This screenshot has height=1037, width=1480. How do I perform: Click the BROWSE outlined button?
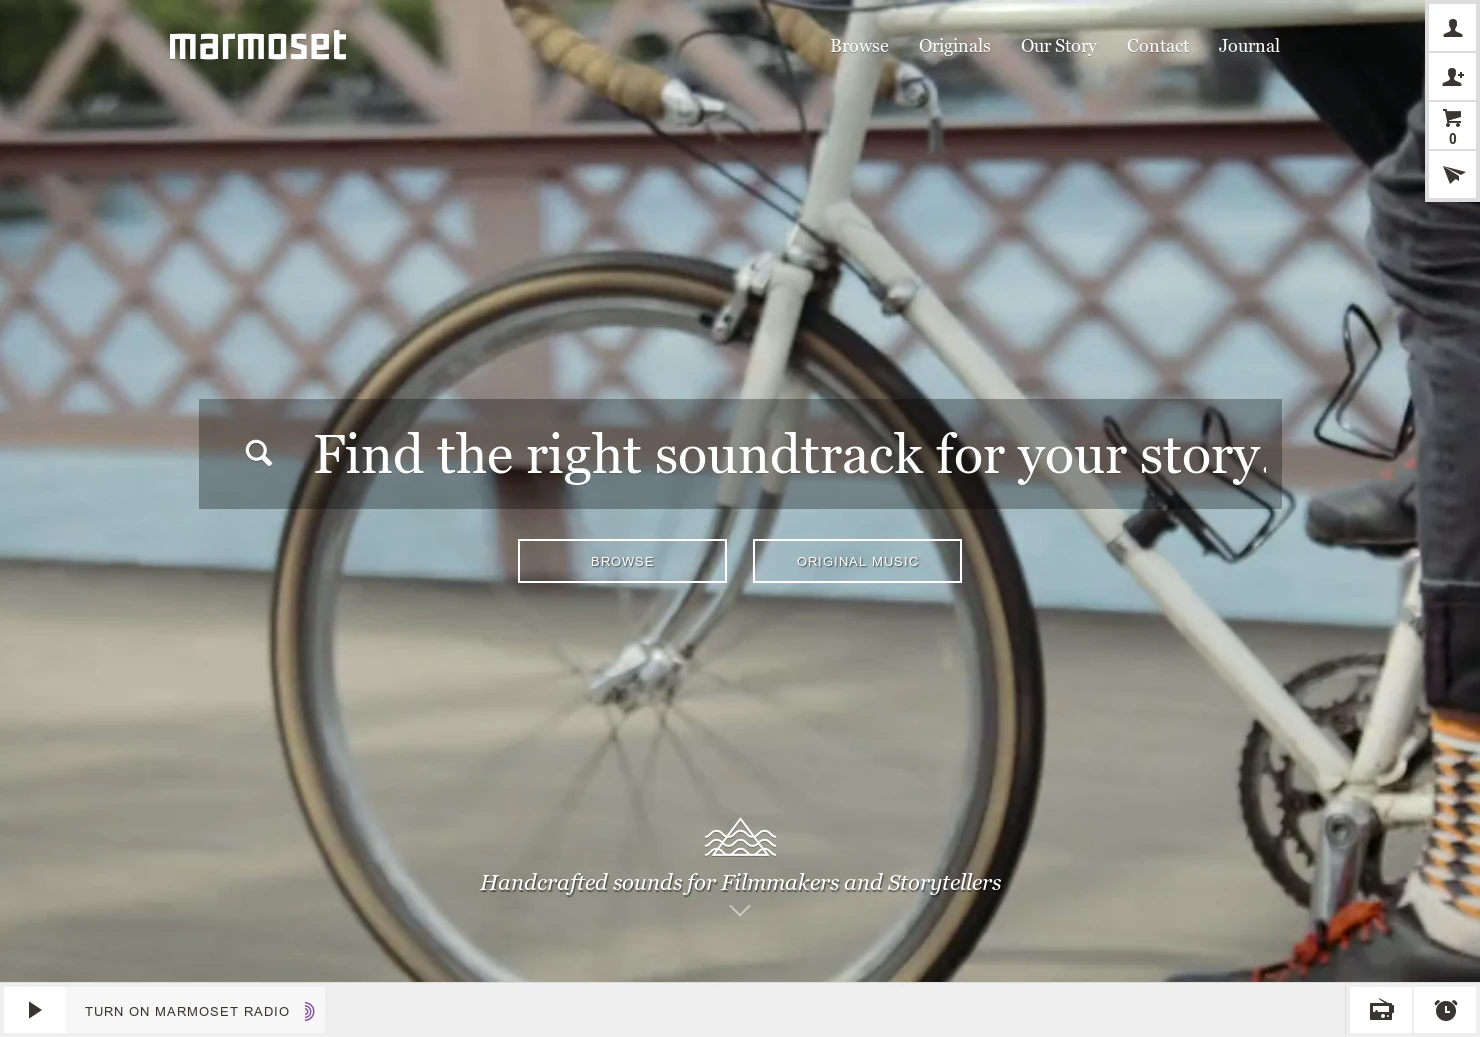click(x=622, y=561)
